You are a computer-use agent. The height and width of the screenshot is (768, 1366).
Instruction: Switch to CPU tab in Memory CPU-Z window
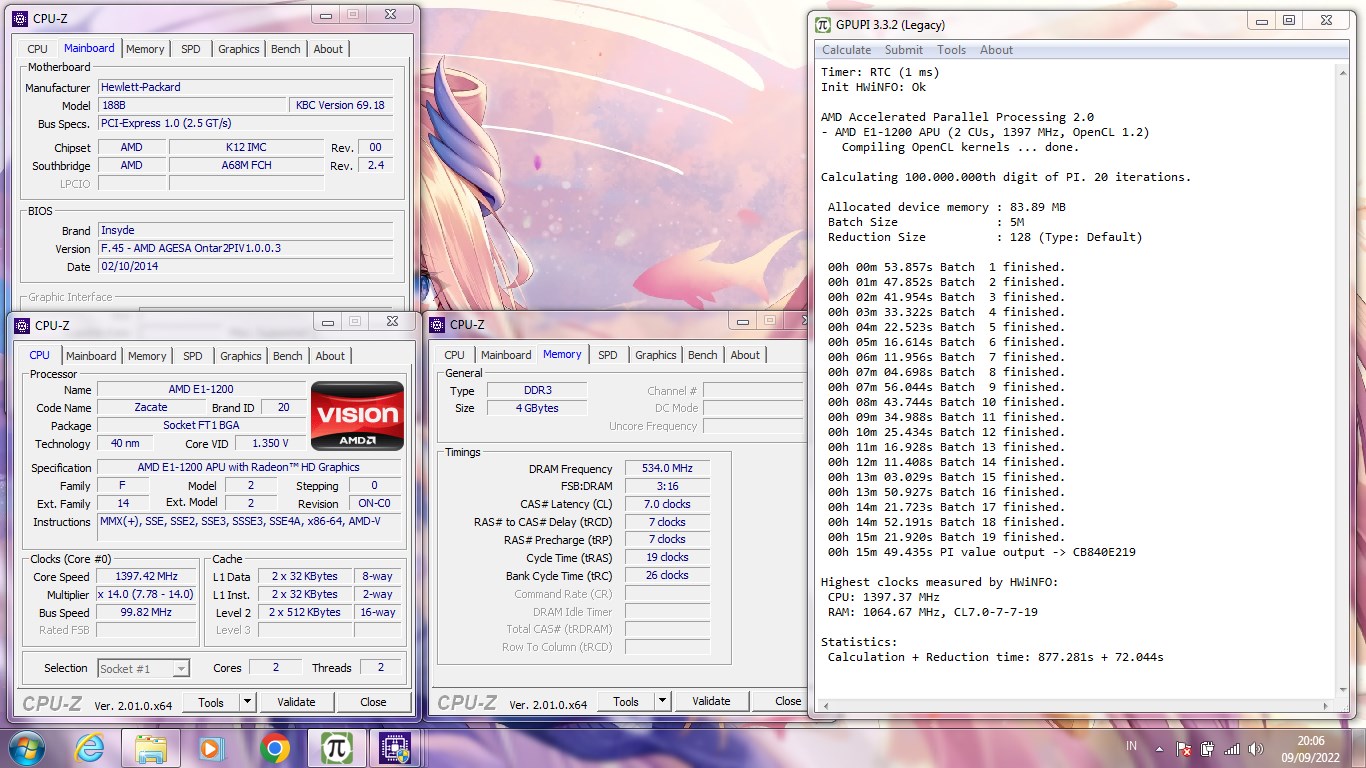pos(454,355)
